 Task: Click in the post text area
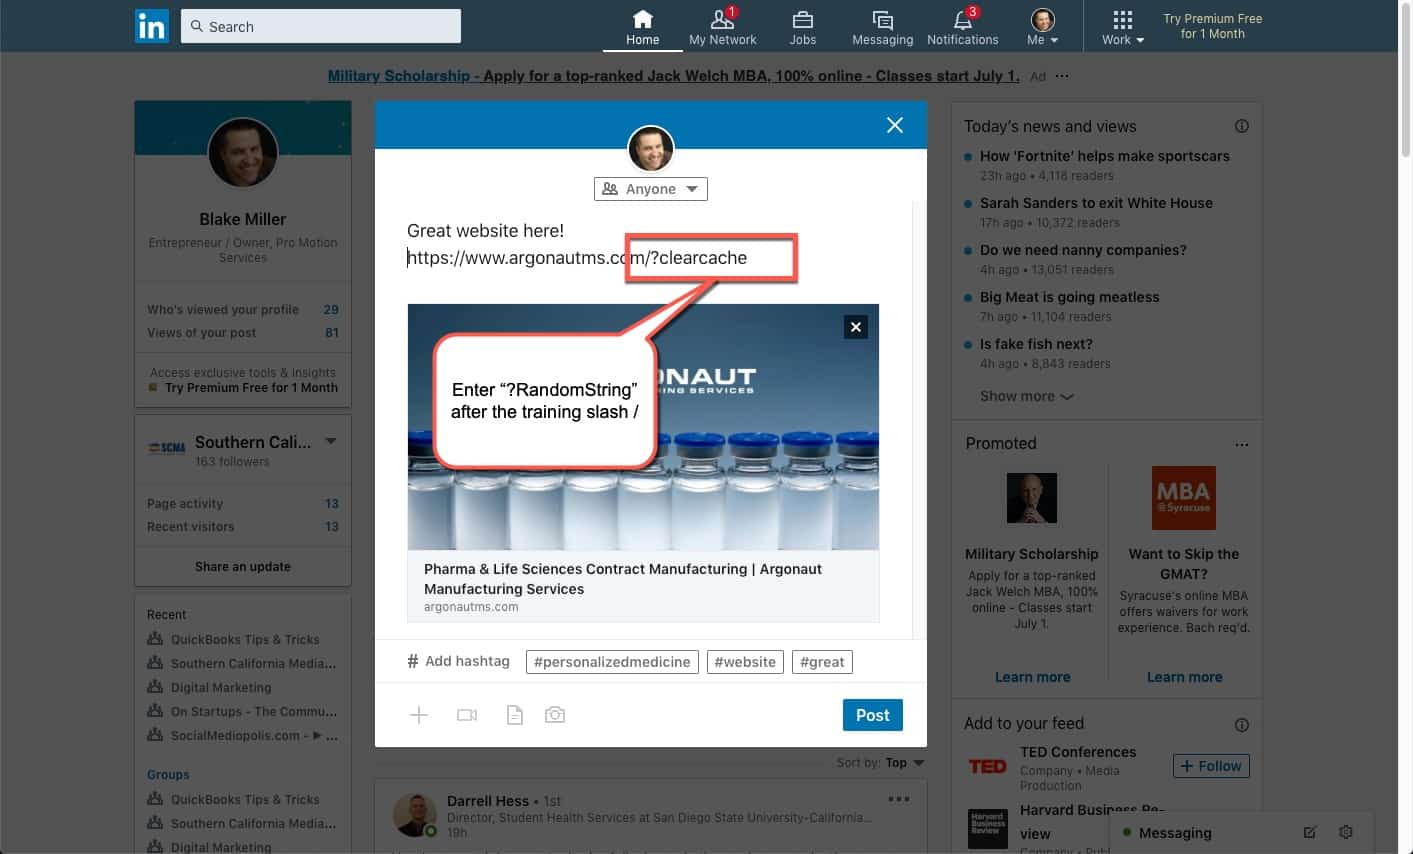(643, 245)
